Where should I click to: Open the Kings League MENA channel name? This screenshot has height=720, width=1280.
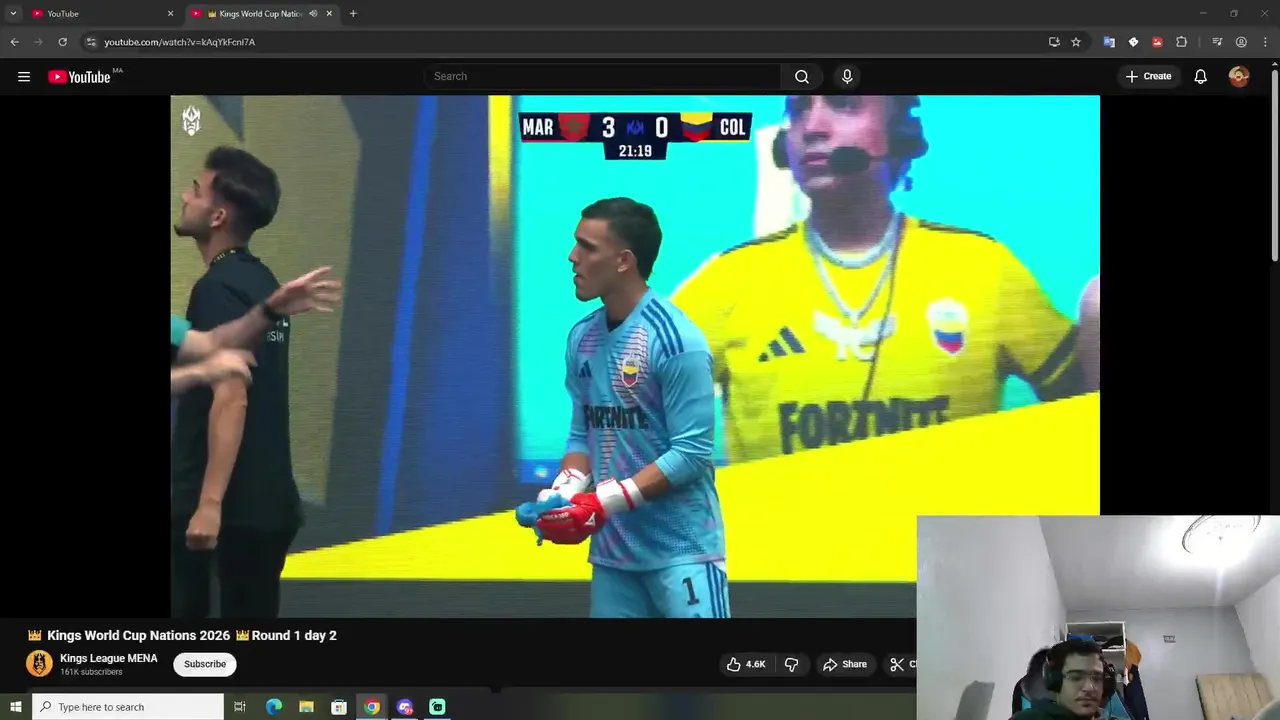pos(109,658)
